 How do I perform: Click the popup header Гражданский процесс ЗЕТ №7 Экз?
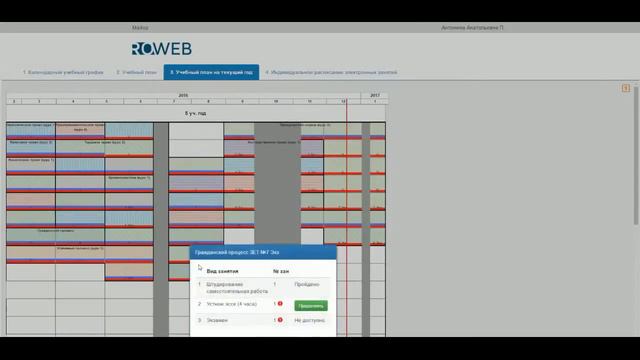coord(263,252)
